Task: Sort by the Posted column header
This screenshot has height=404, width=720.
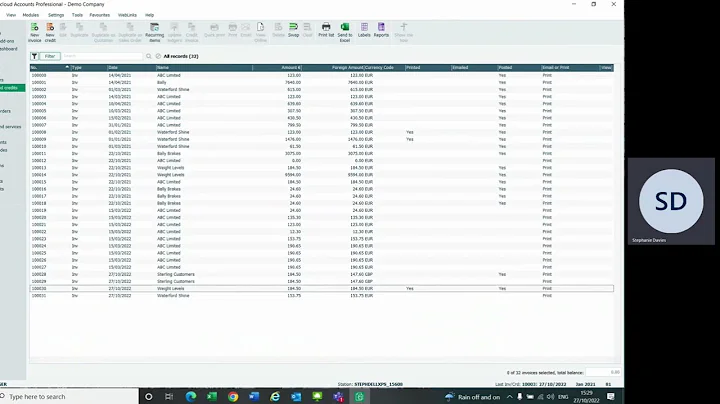Action: (x=519, y=67)
